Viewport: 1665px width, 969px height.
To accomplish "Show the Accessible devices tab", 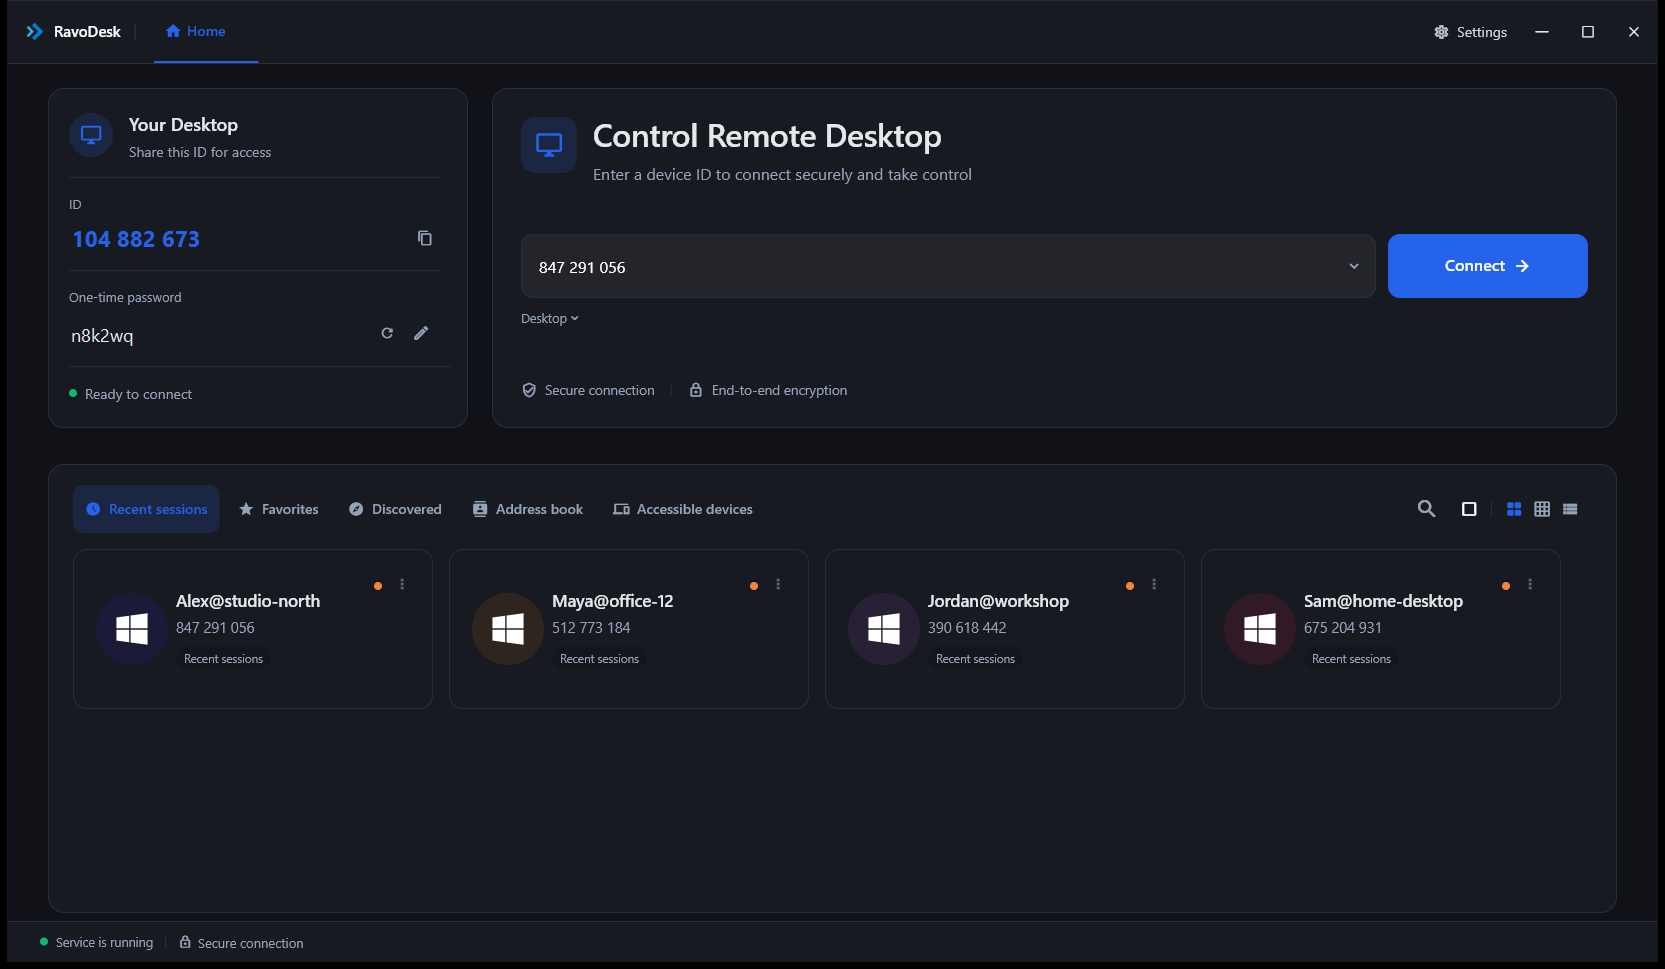I will tap(683, 509).
